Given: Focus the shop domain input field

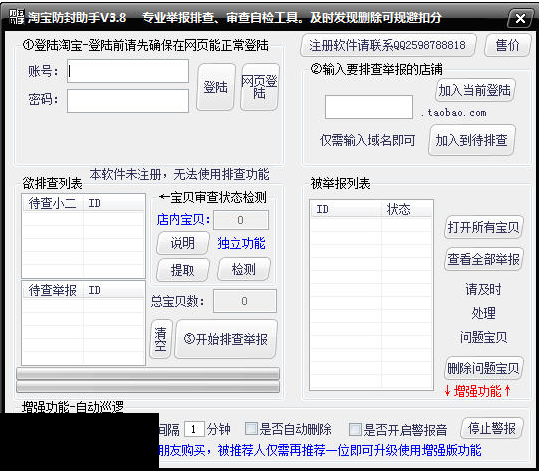Looking at the screenshot, I should click(369, 107).
